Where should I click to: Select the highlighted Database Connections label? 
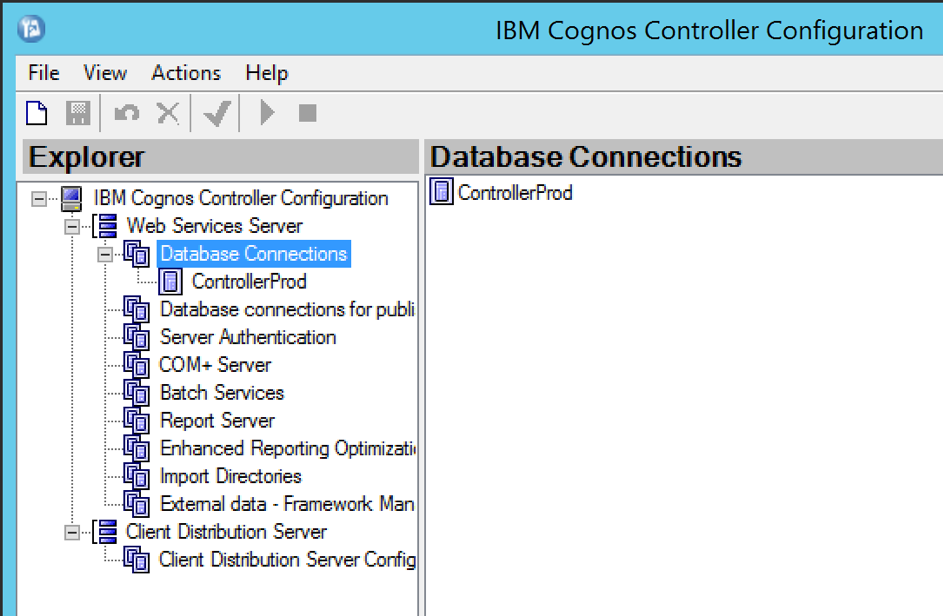254,254
